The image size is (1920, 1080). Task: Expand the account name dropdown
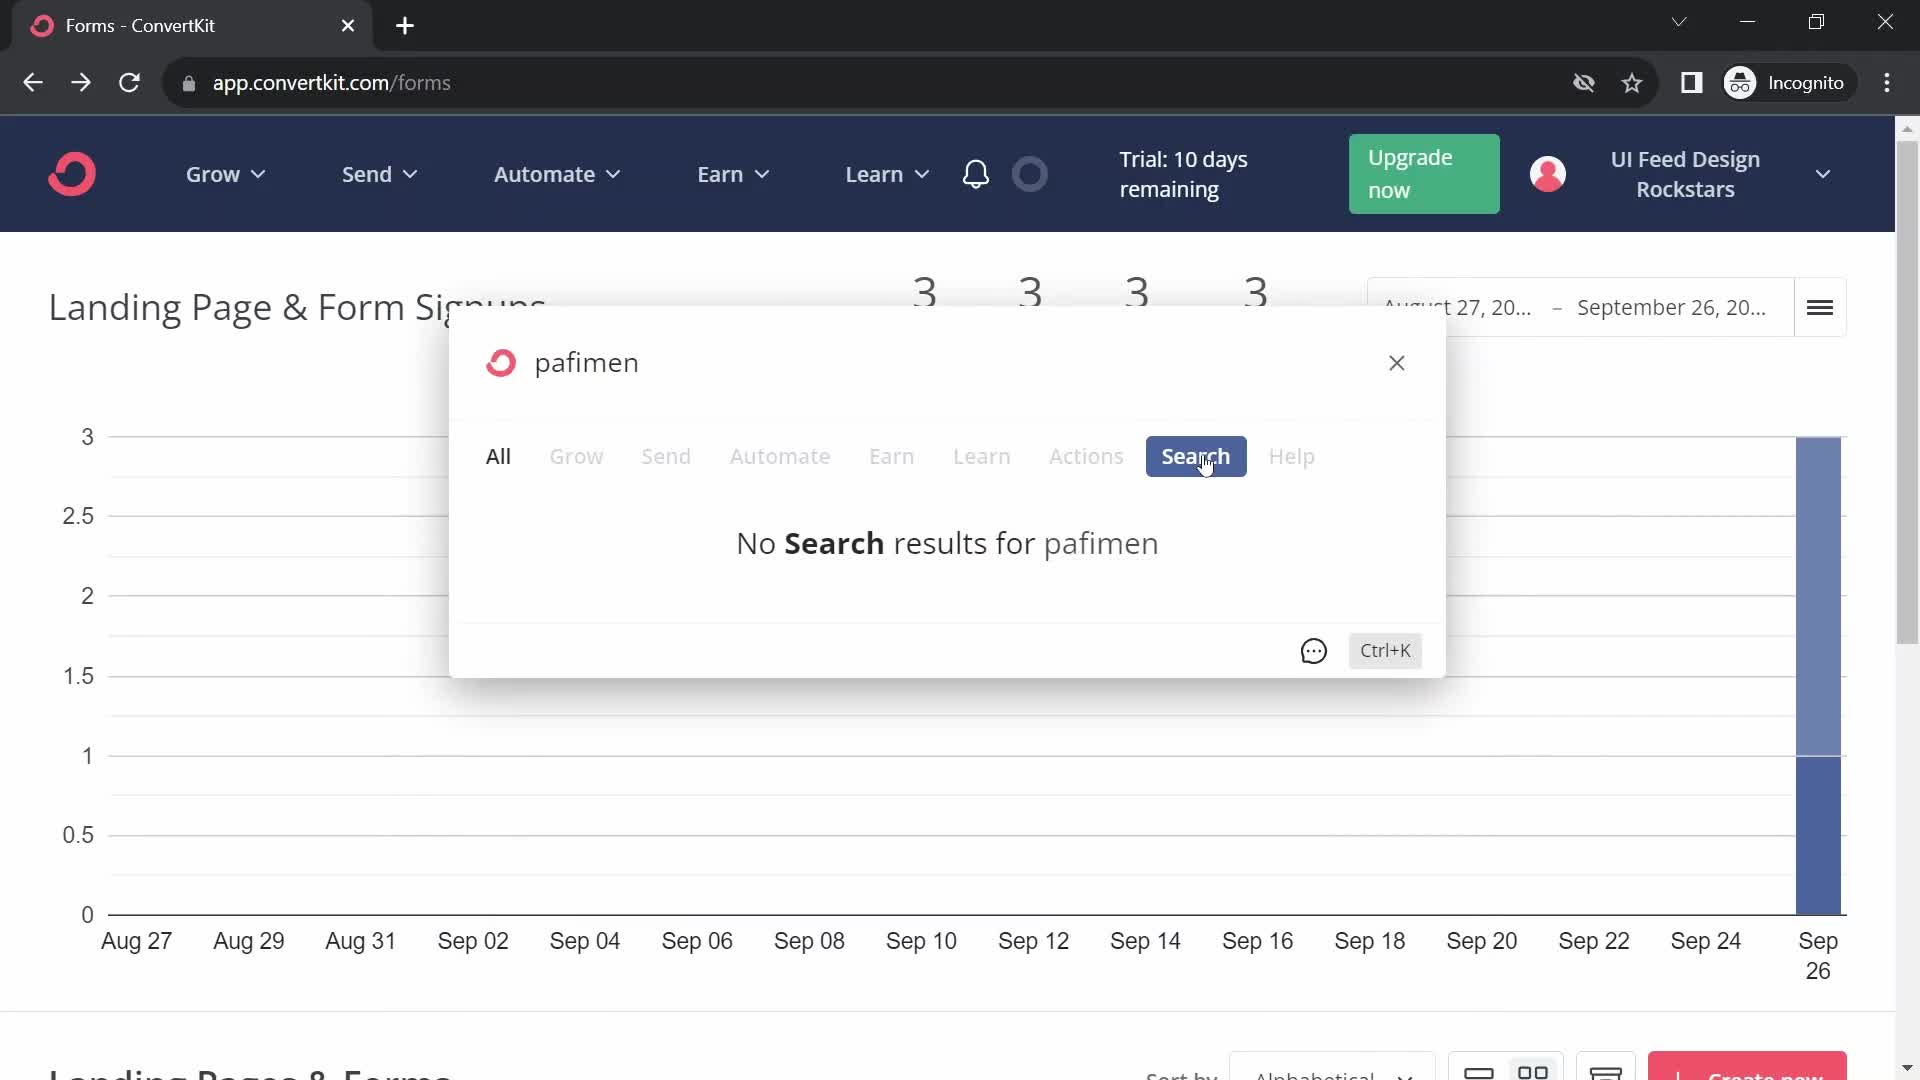click(x=1824, y=174)
